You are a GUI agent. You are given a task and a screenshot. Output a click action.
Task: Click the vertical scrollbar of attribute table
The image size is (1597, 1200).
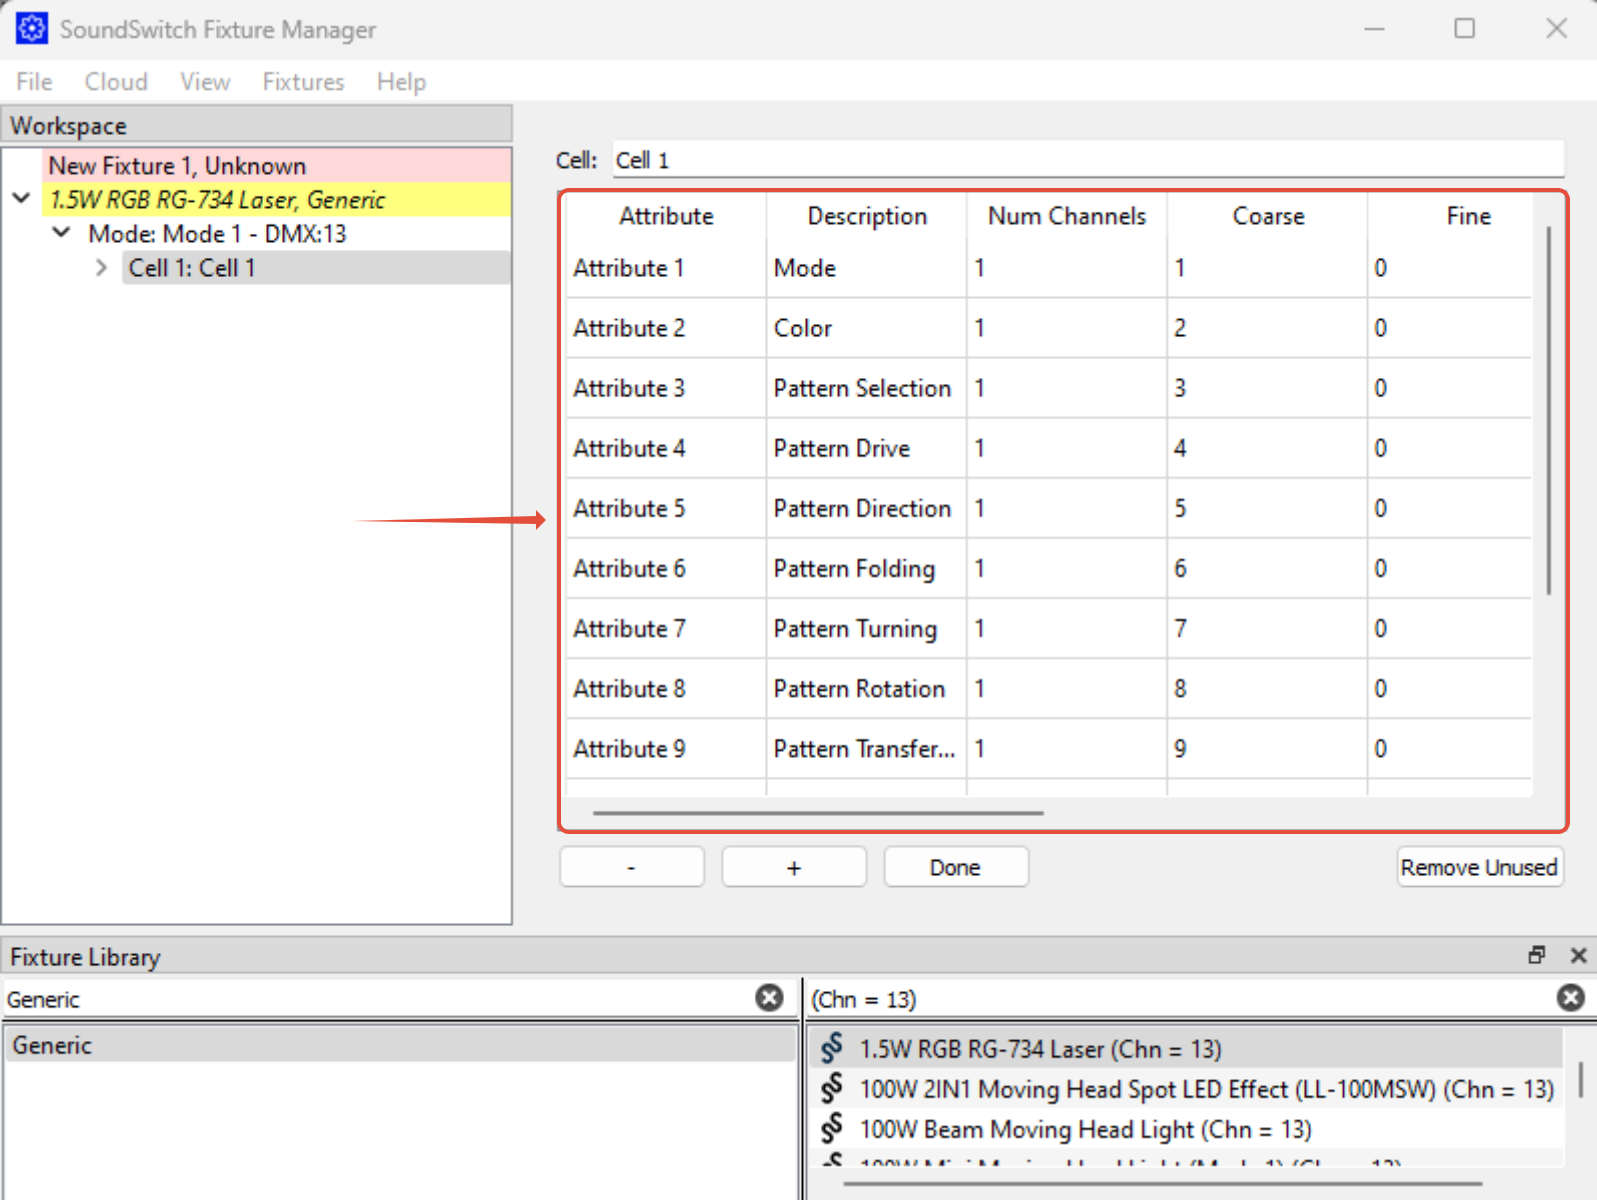[x=1548, y=410]
